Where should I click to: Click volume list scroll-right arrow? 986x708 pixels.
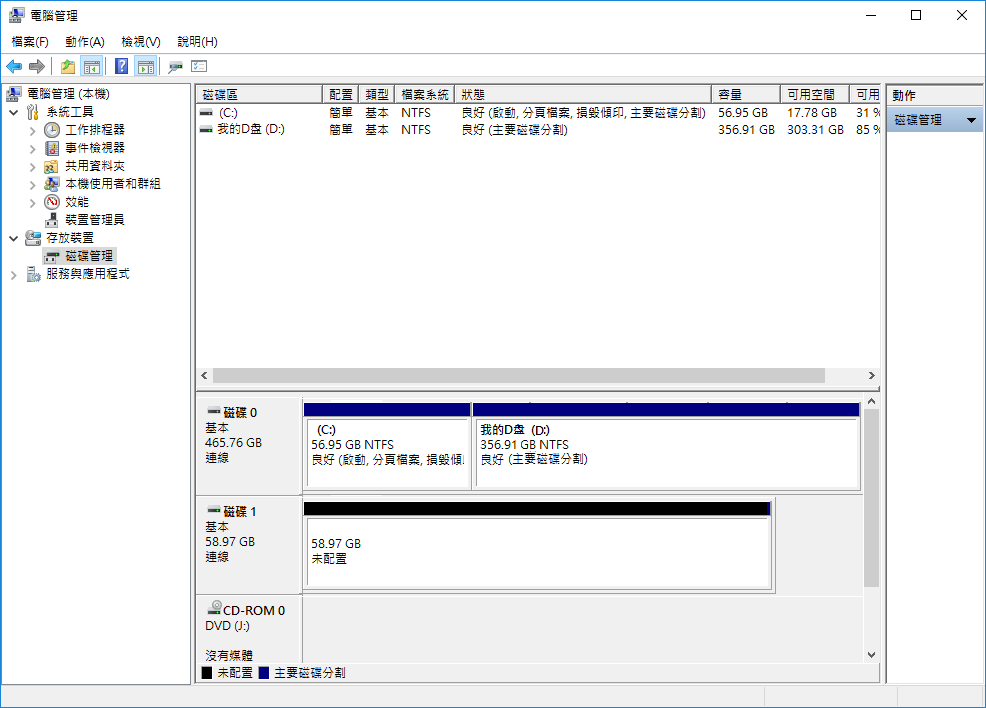(x=872, y=375)
